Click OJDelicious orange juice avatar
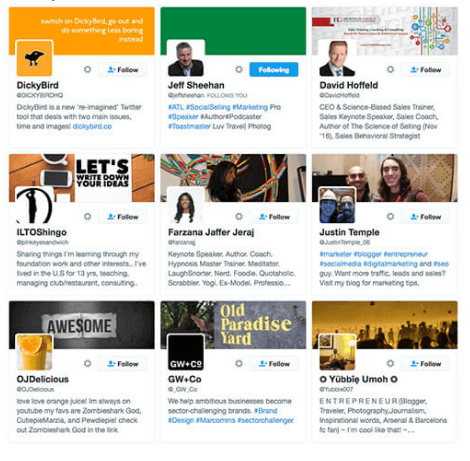Screen dimensions: 470x461 pyautogui.click(x=34, y=352)
